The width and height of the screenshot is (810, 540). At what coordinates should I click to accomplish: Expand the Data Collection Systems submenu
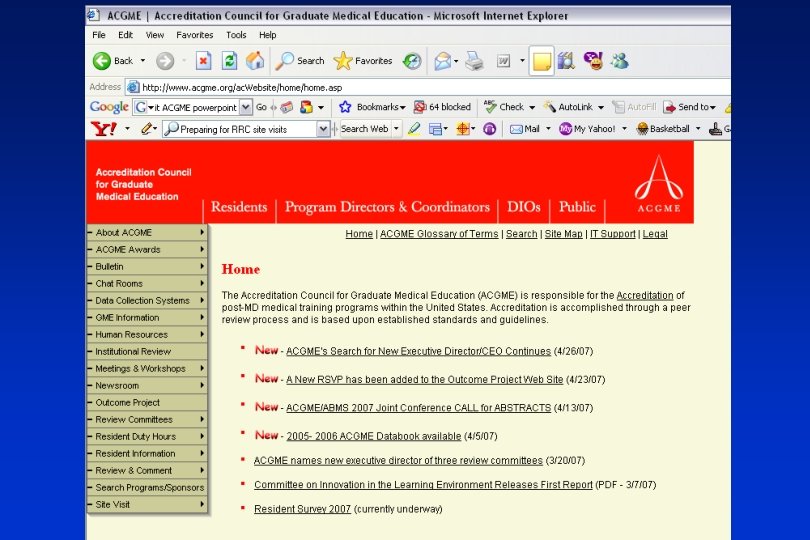pyautogui.click(x=202, y=300)
